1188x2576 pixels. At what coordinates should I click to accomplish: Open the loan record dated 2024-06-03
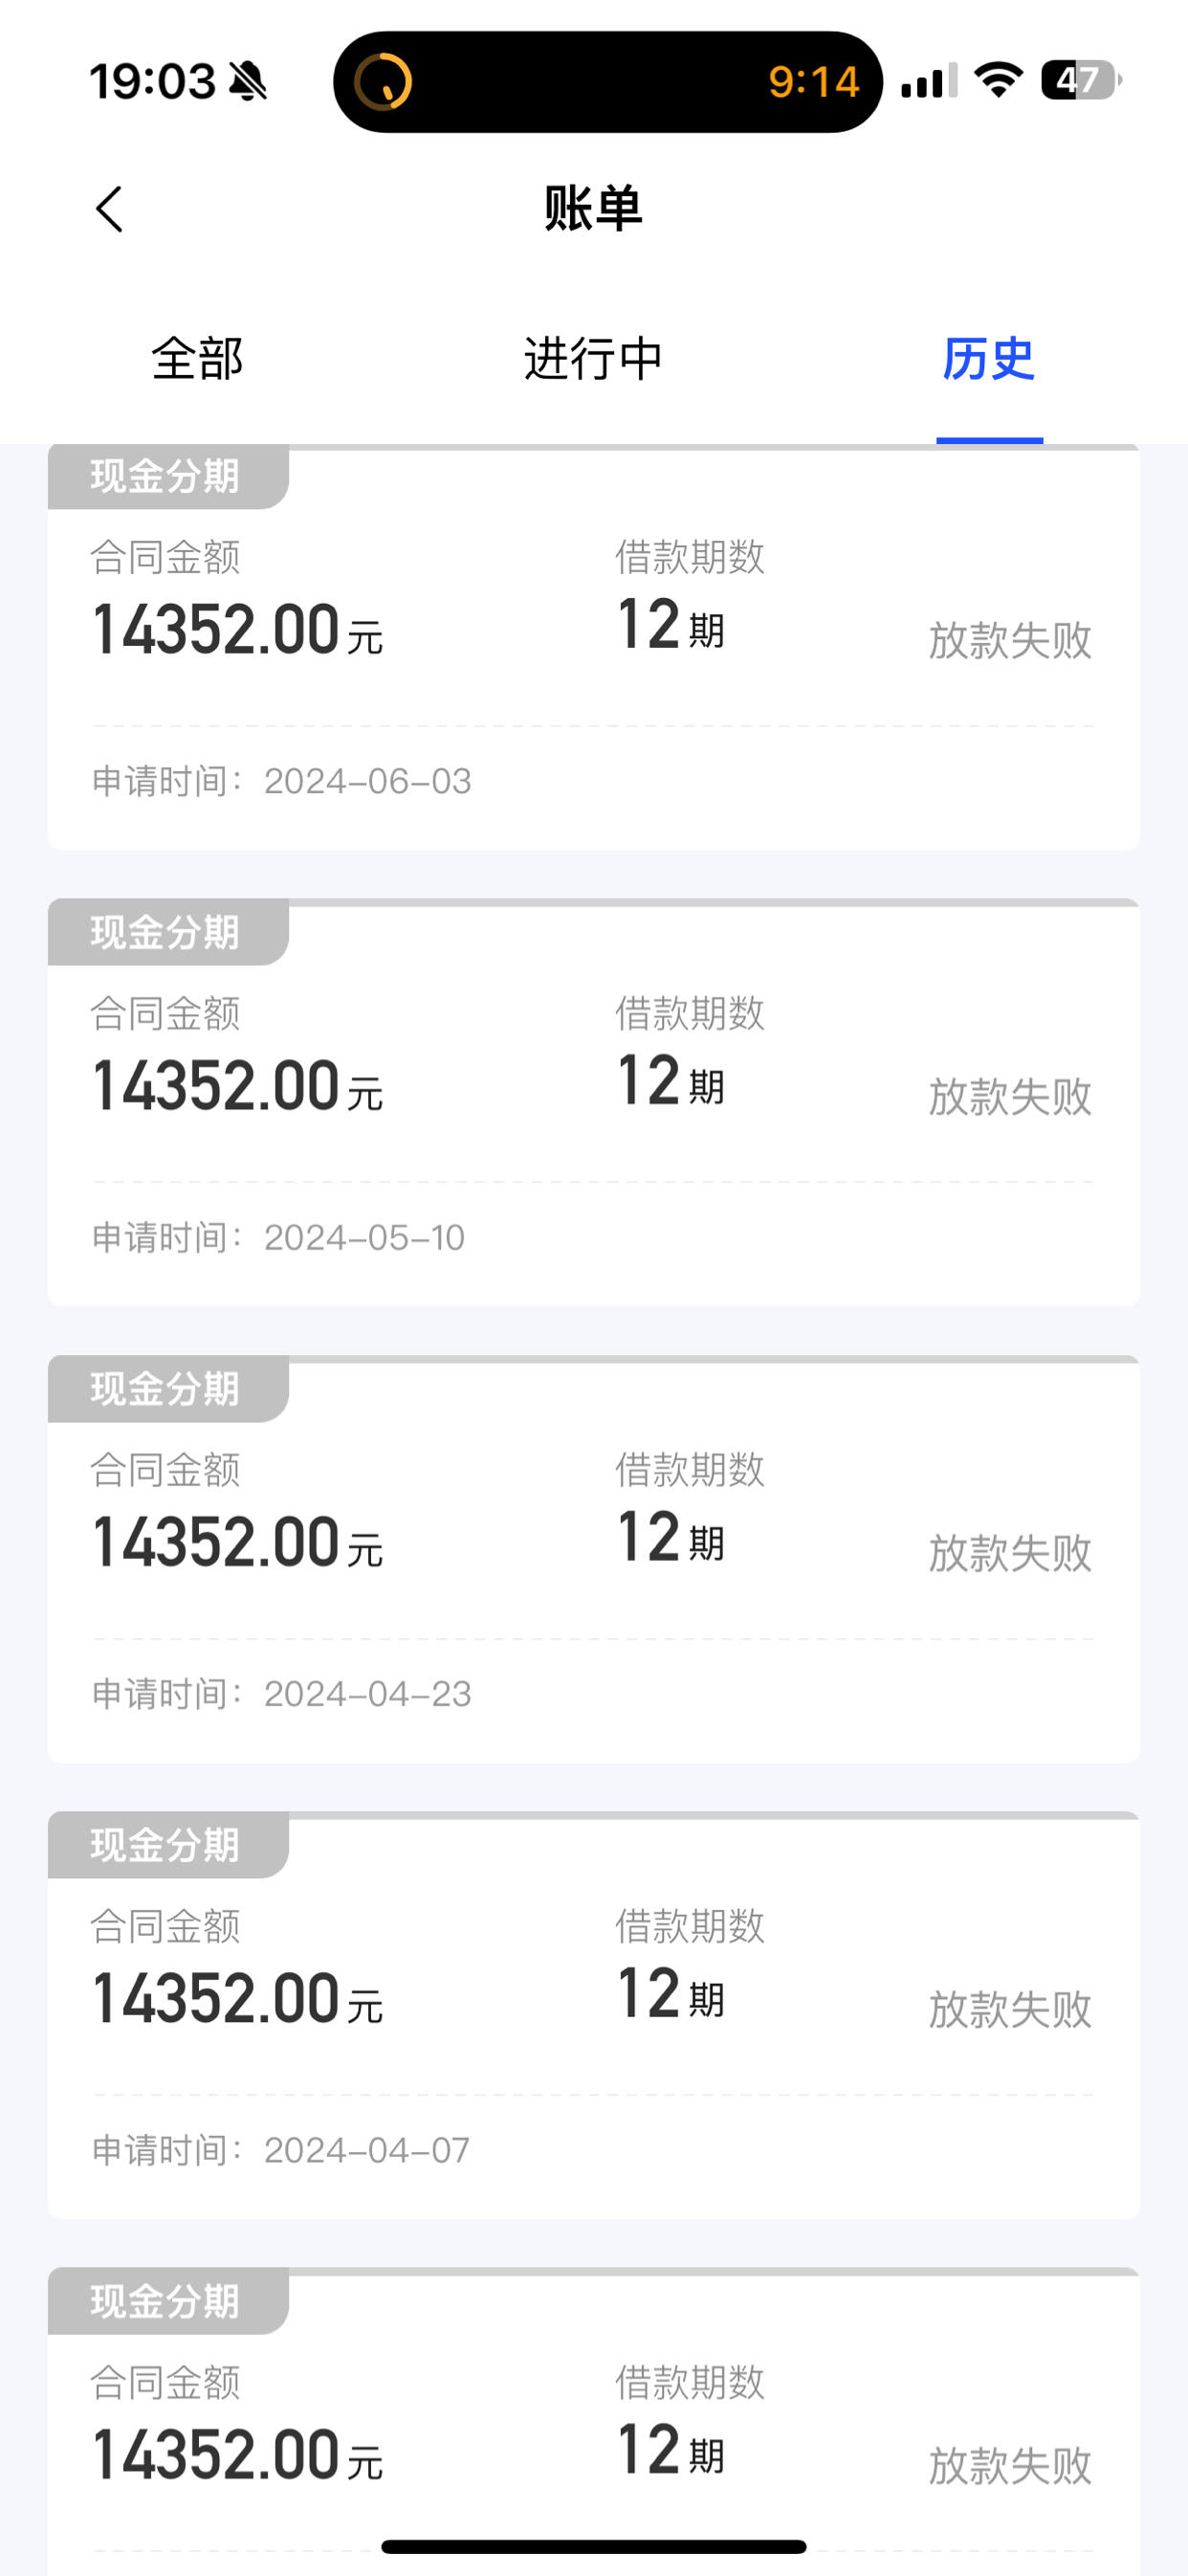coord(594,647)
